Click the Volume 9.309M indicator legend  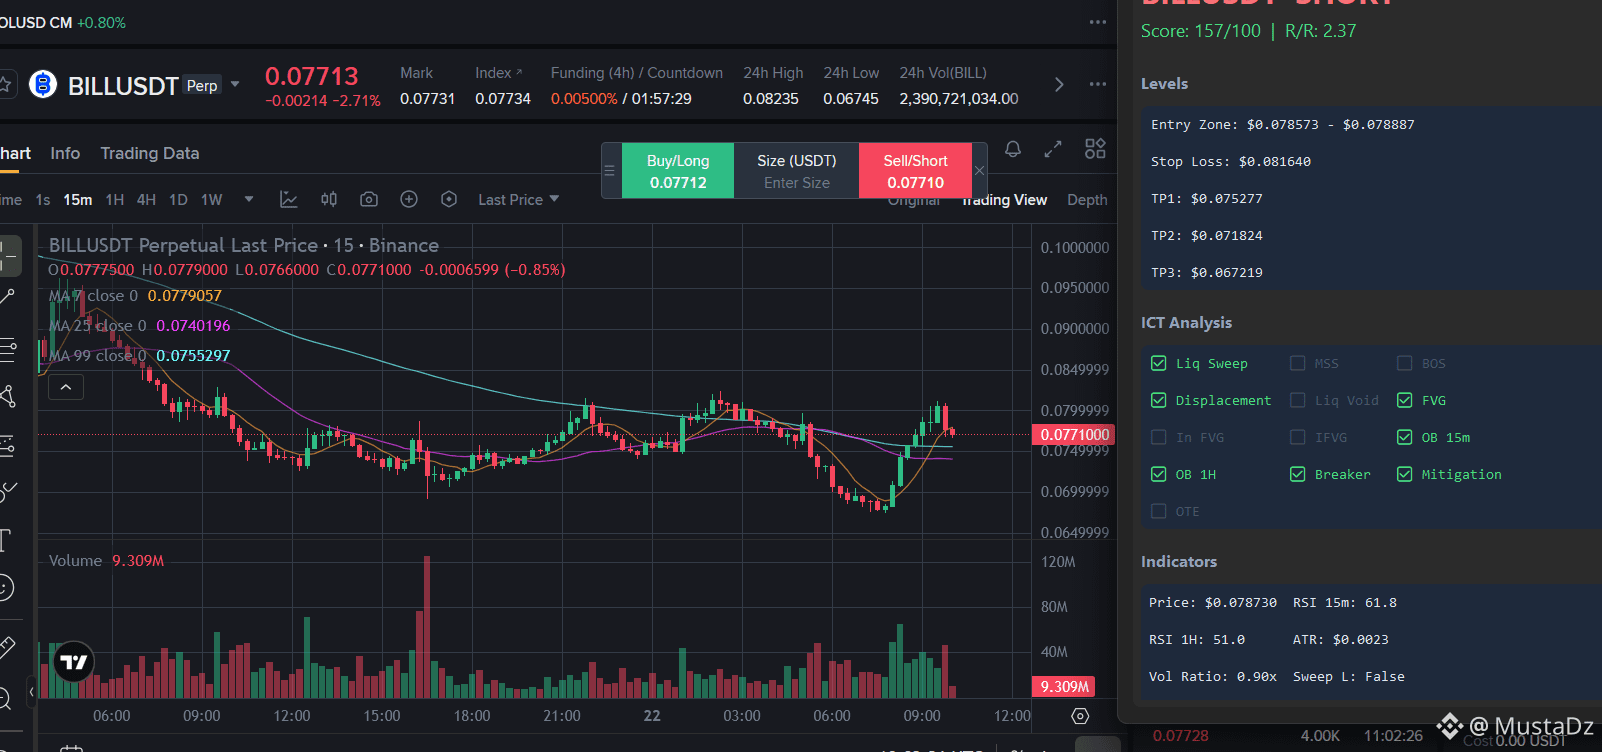pyautogui.click(x=106, y=561)
